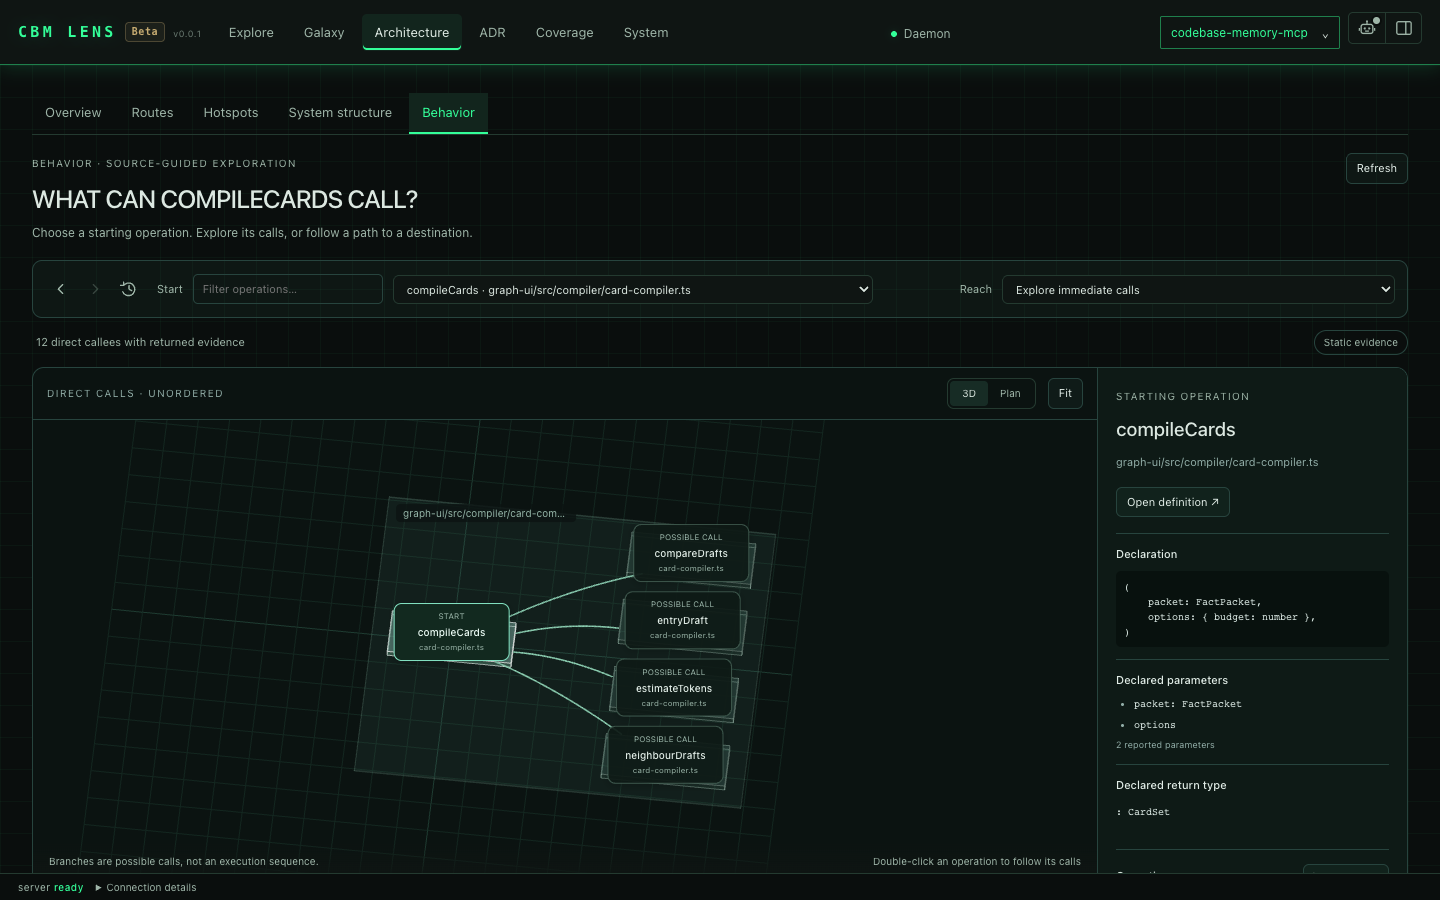Switch graph view to Plan
Viewport: 1440px width, 900px height.
[1010, 393]
